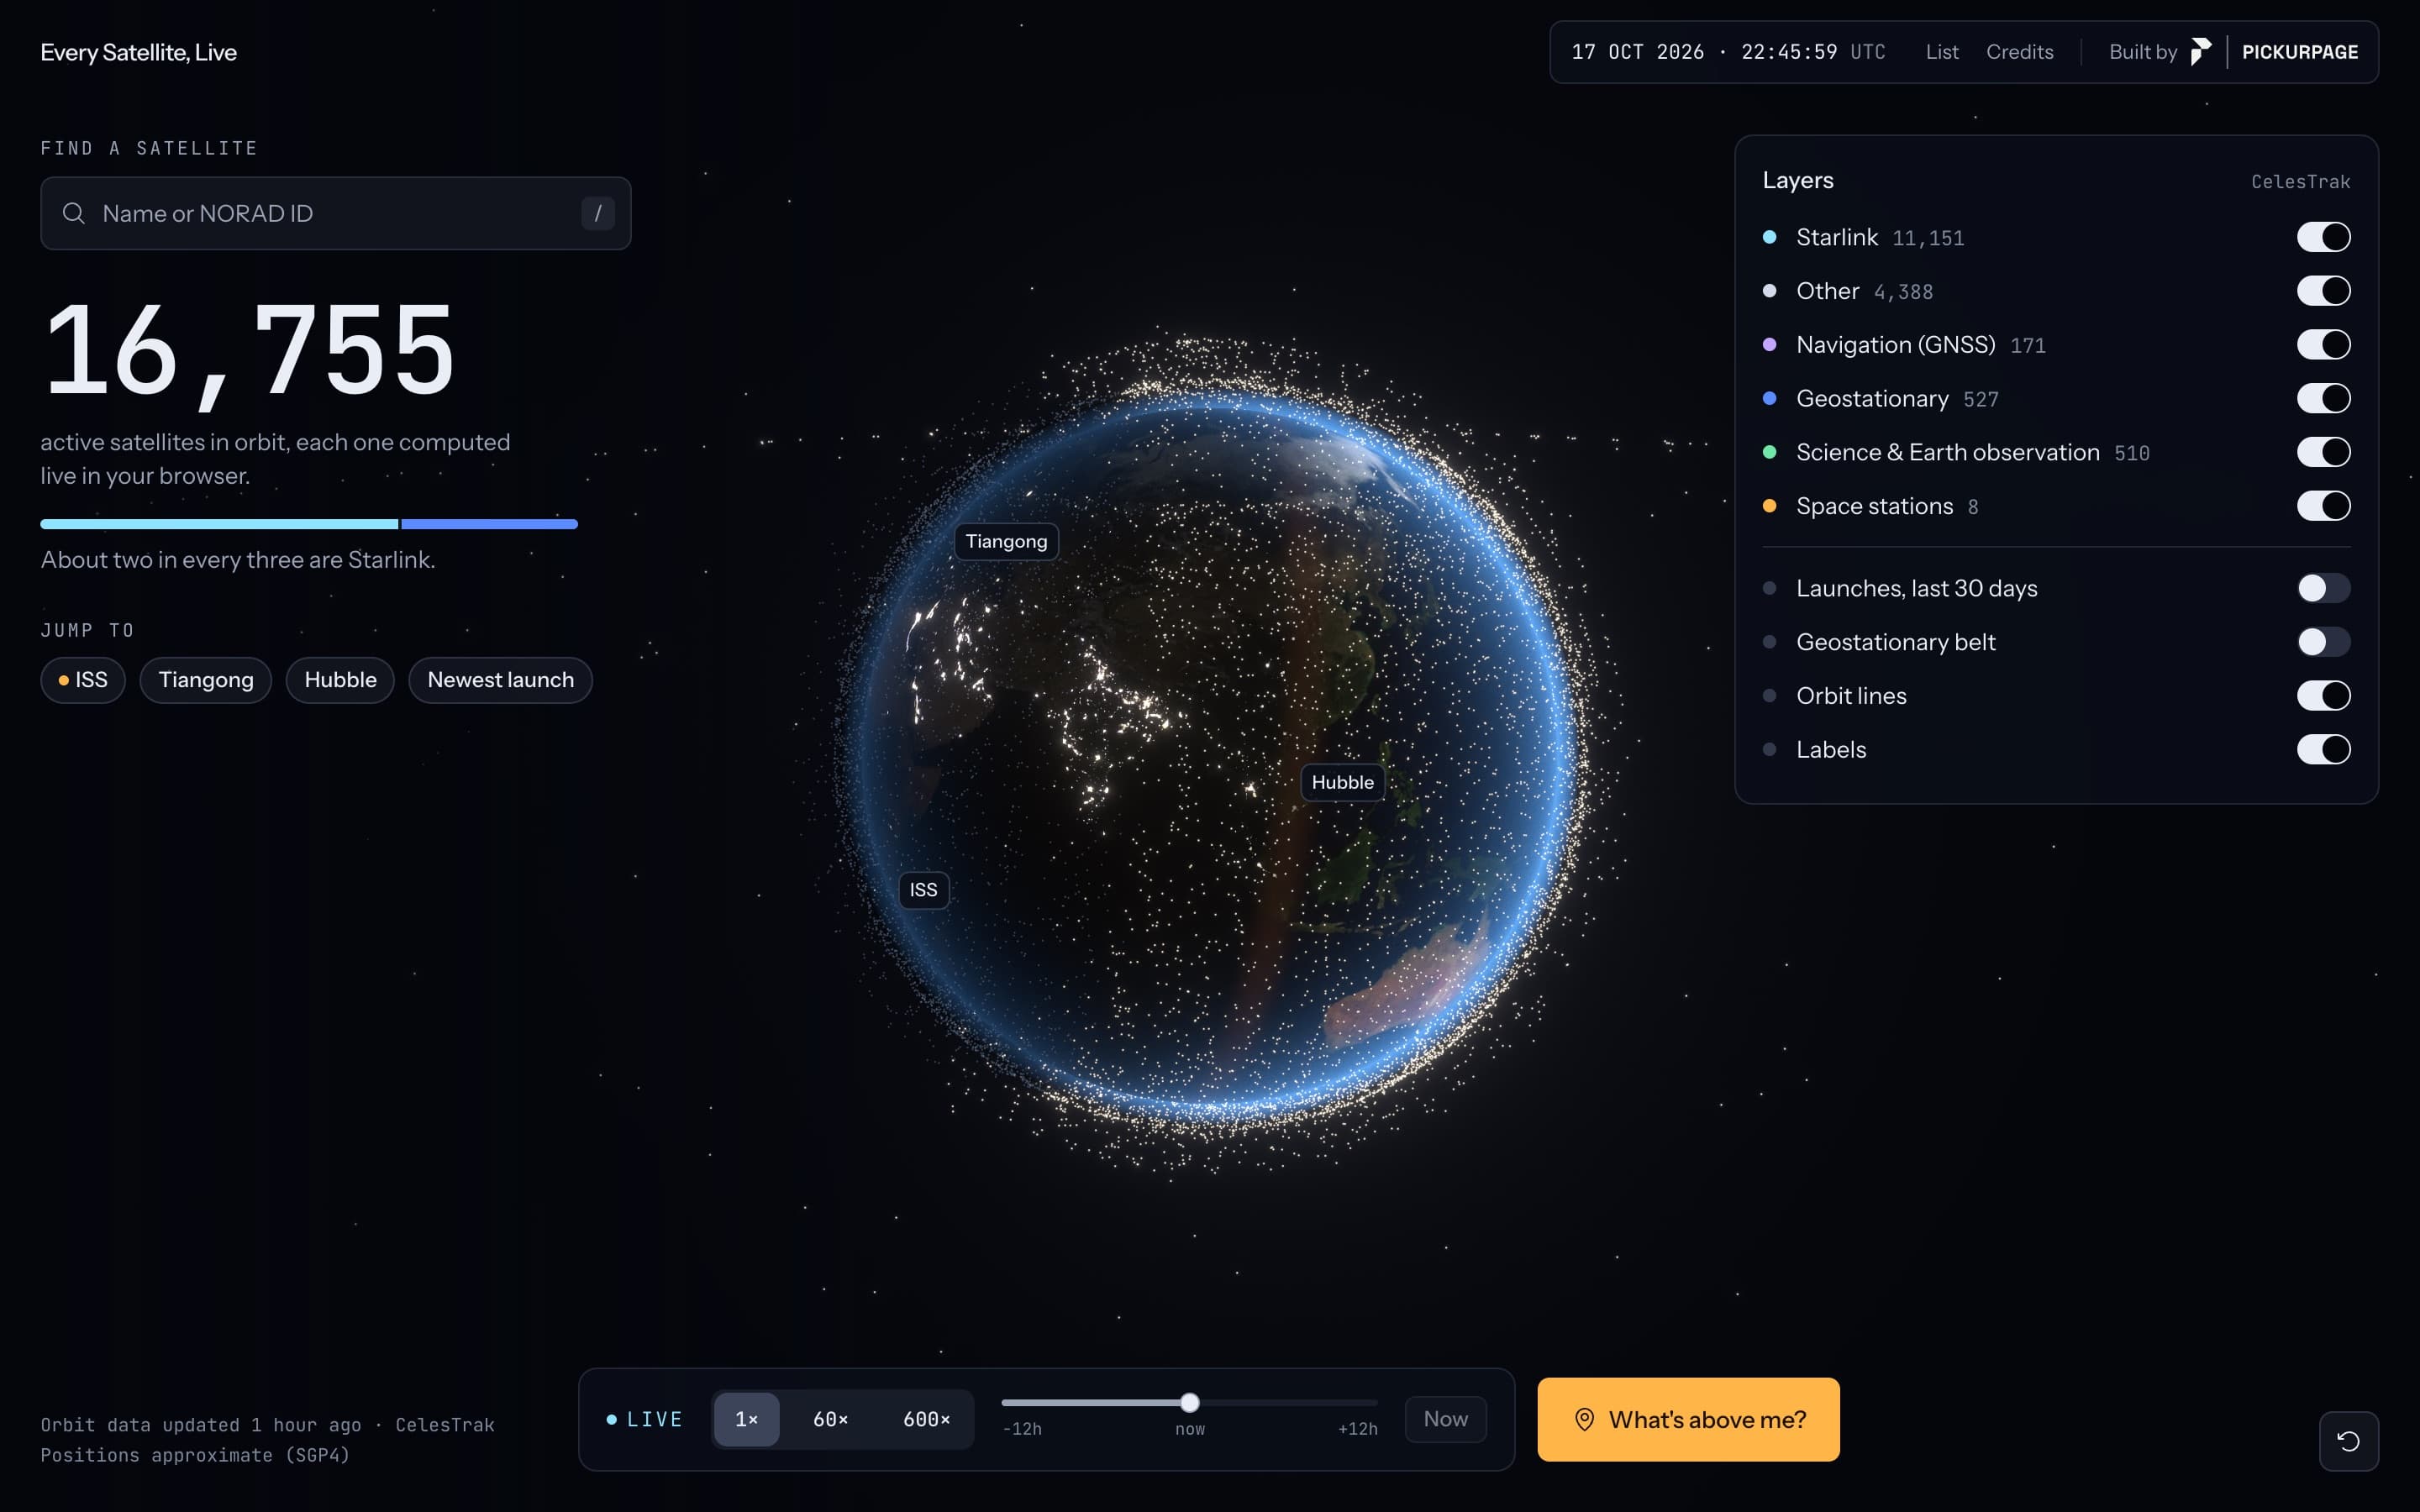Click the LIVE status indicator
The width and height of the screenshot is (2420, 1512).
pyautogui.click(x=645, y=1419)
